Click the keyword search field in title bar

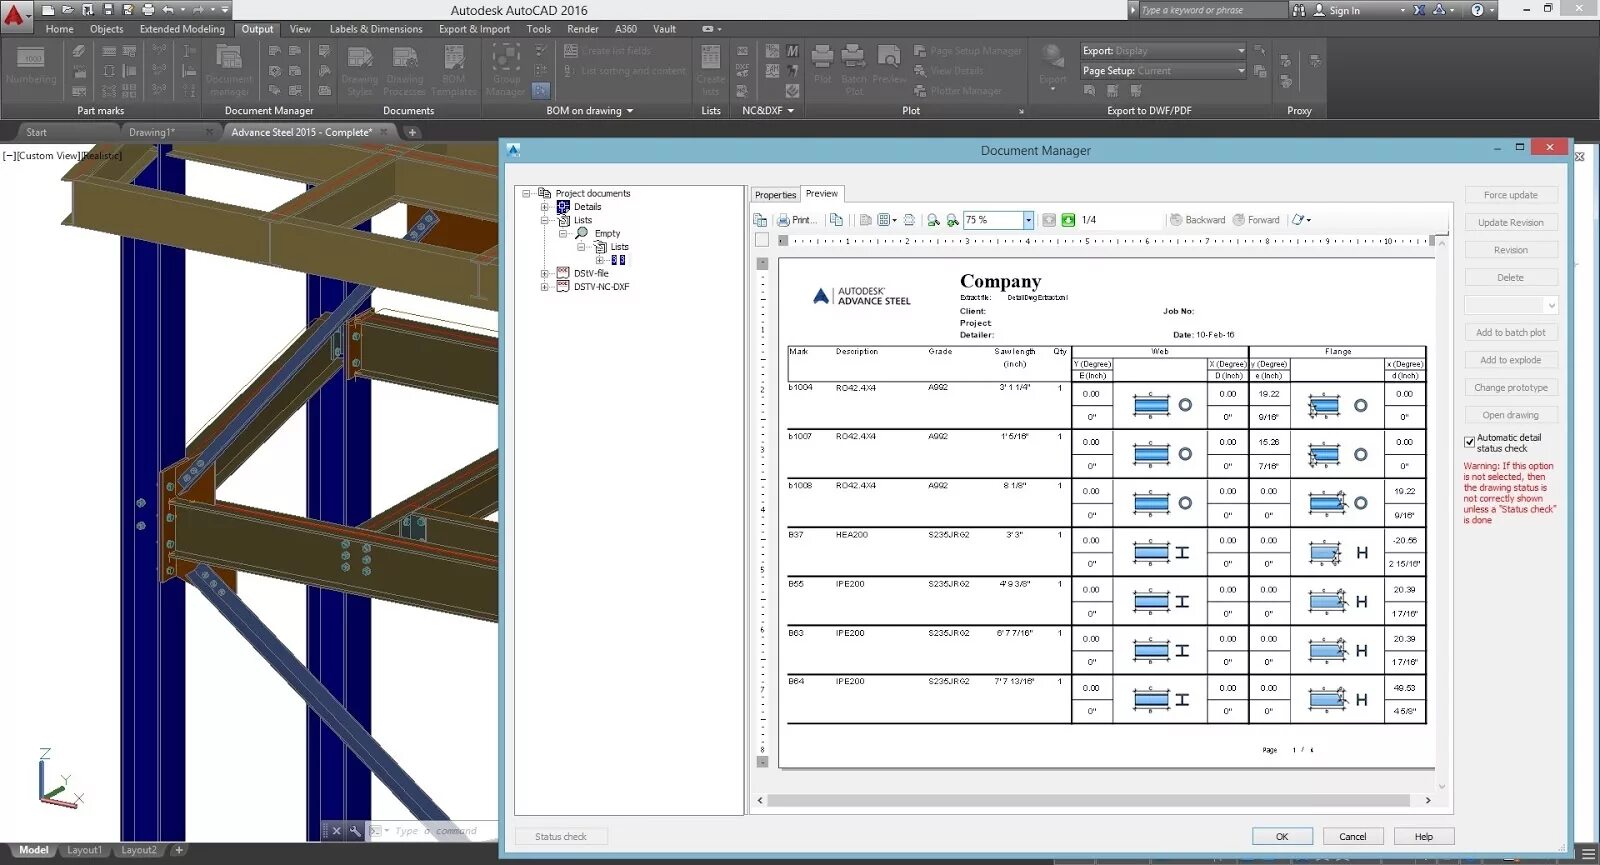1213,10
